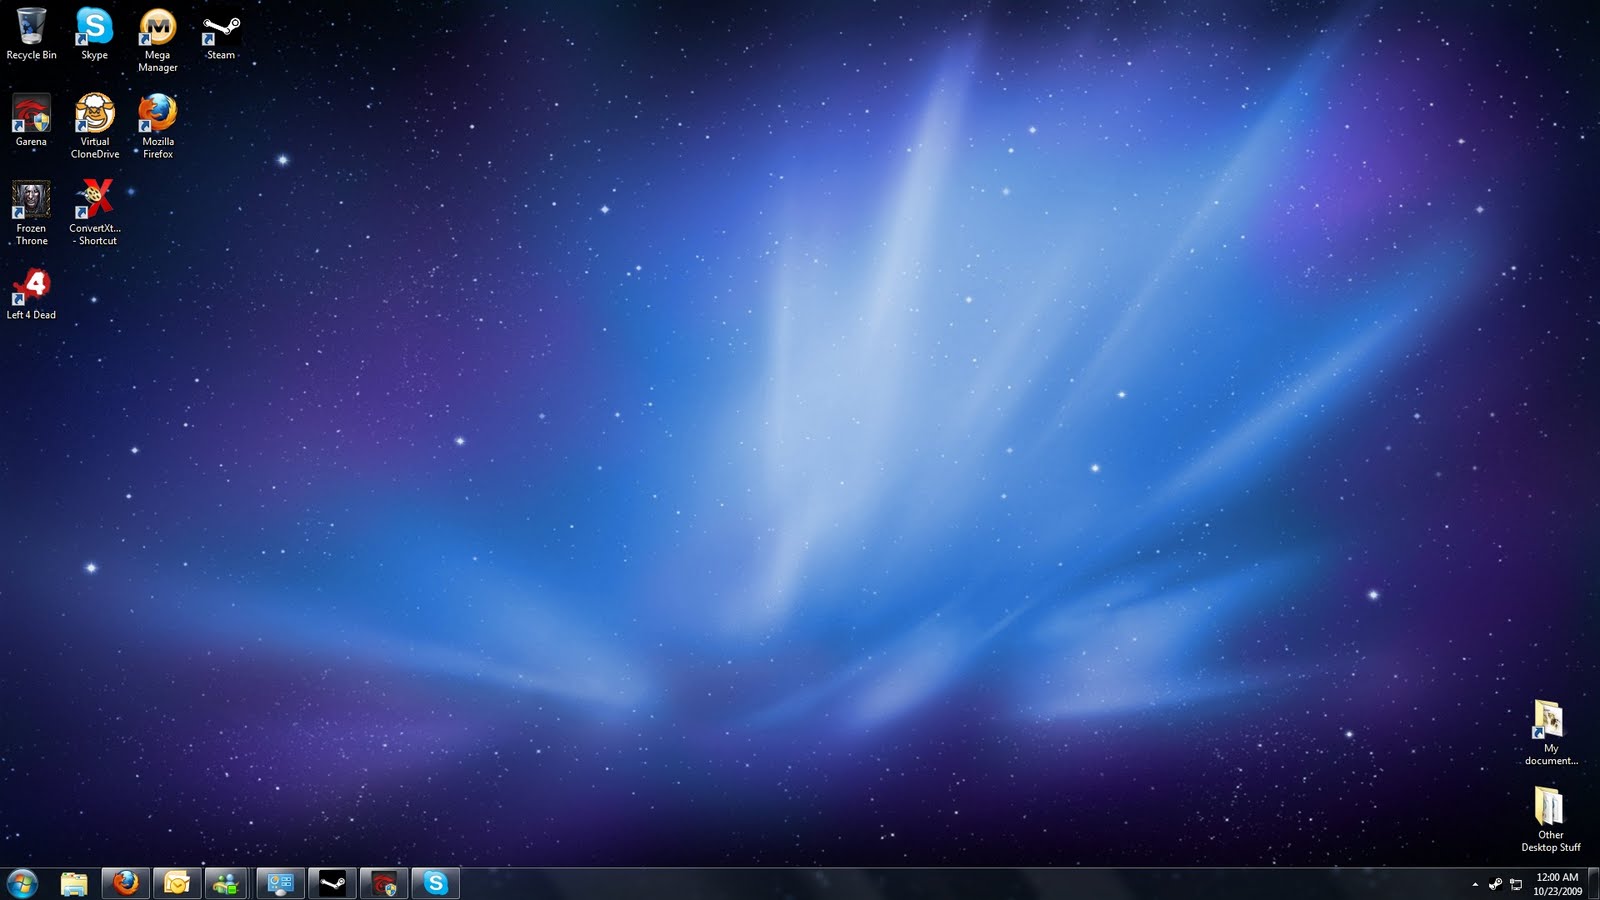Viewport: 1600px width, 900px height.
Task: Select the Steam desktop shortcut
Action: (221, 36)
